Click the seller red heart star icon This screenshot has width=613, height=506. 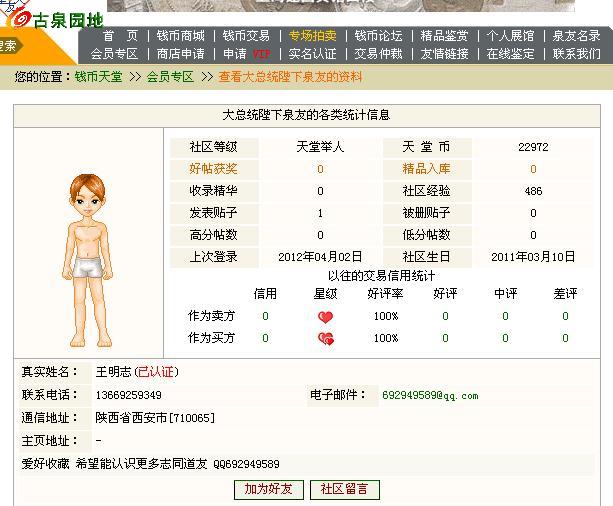point(325,317)
